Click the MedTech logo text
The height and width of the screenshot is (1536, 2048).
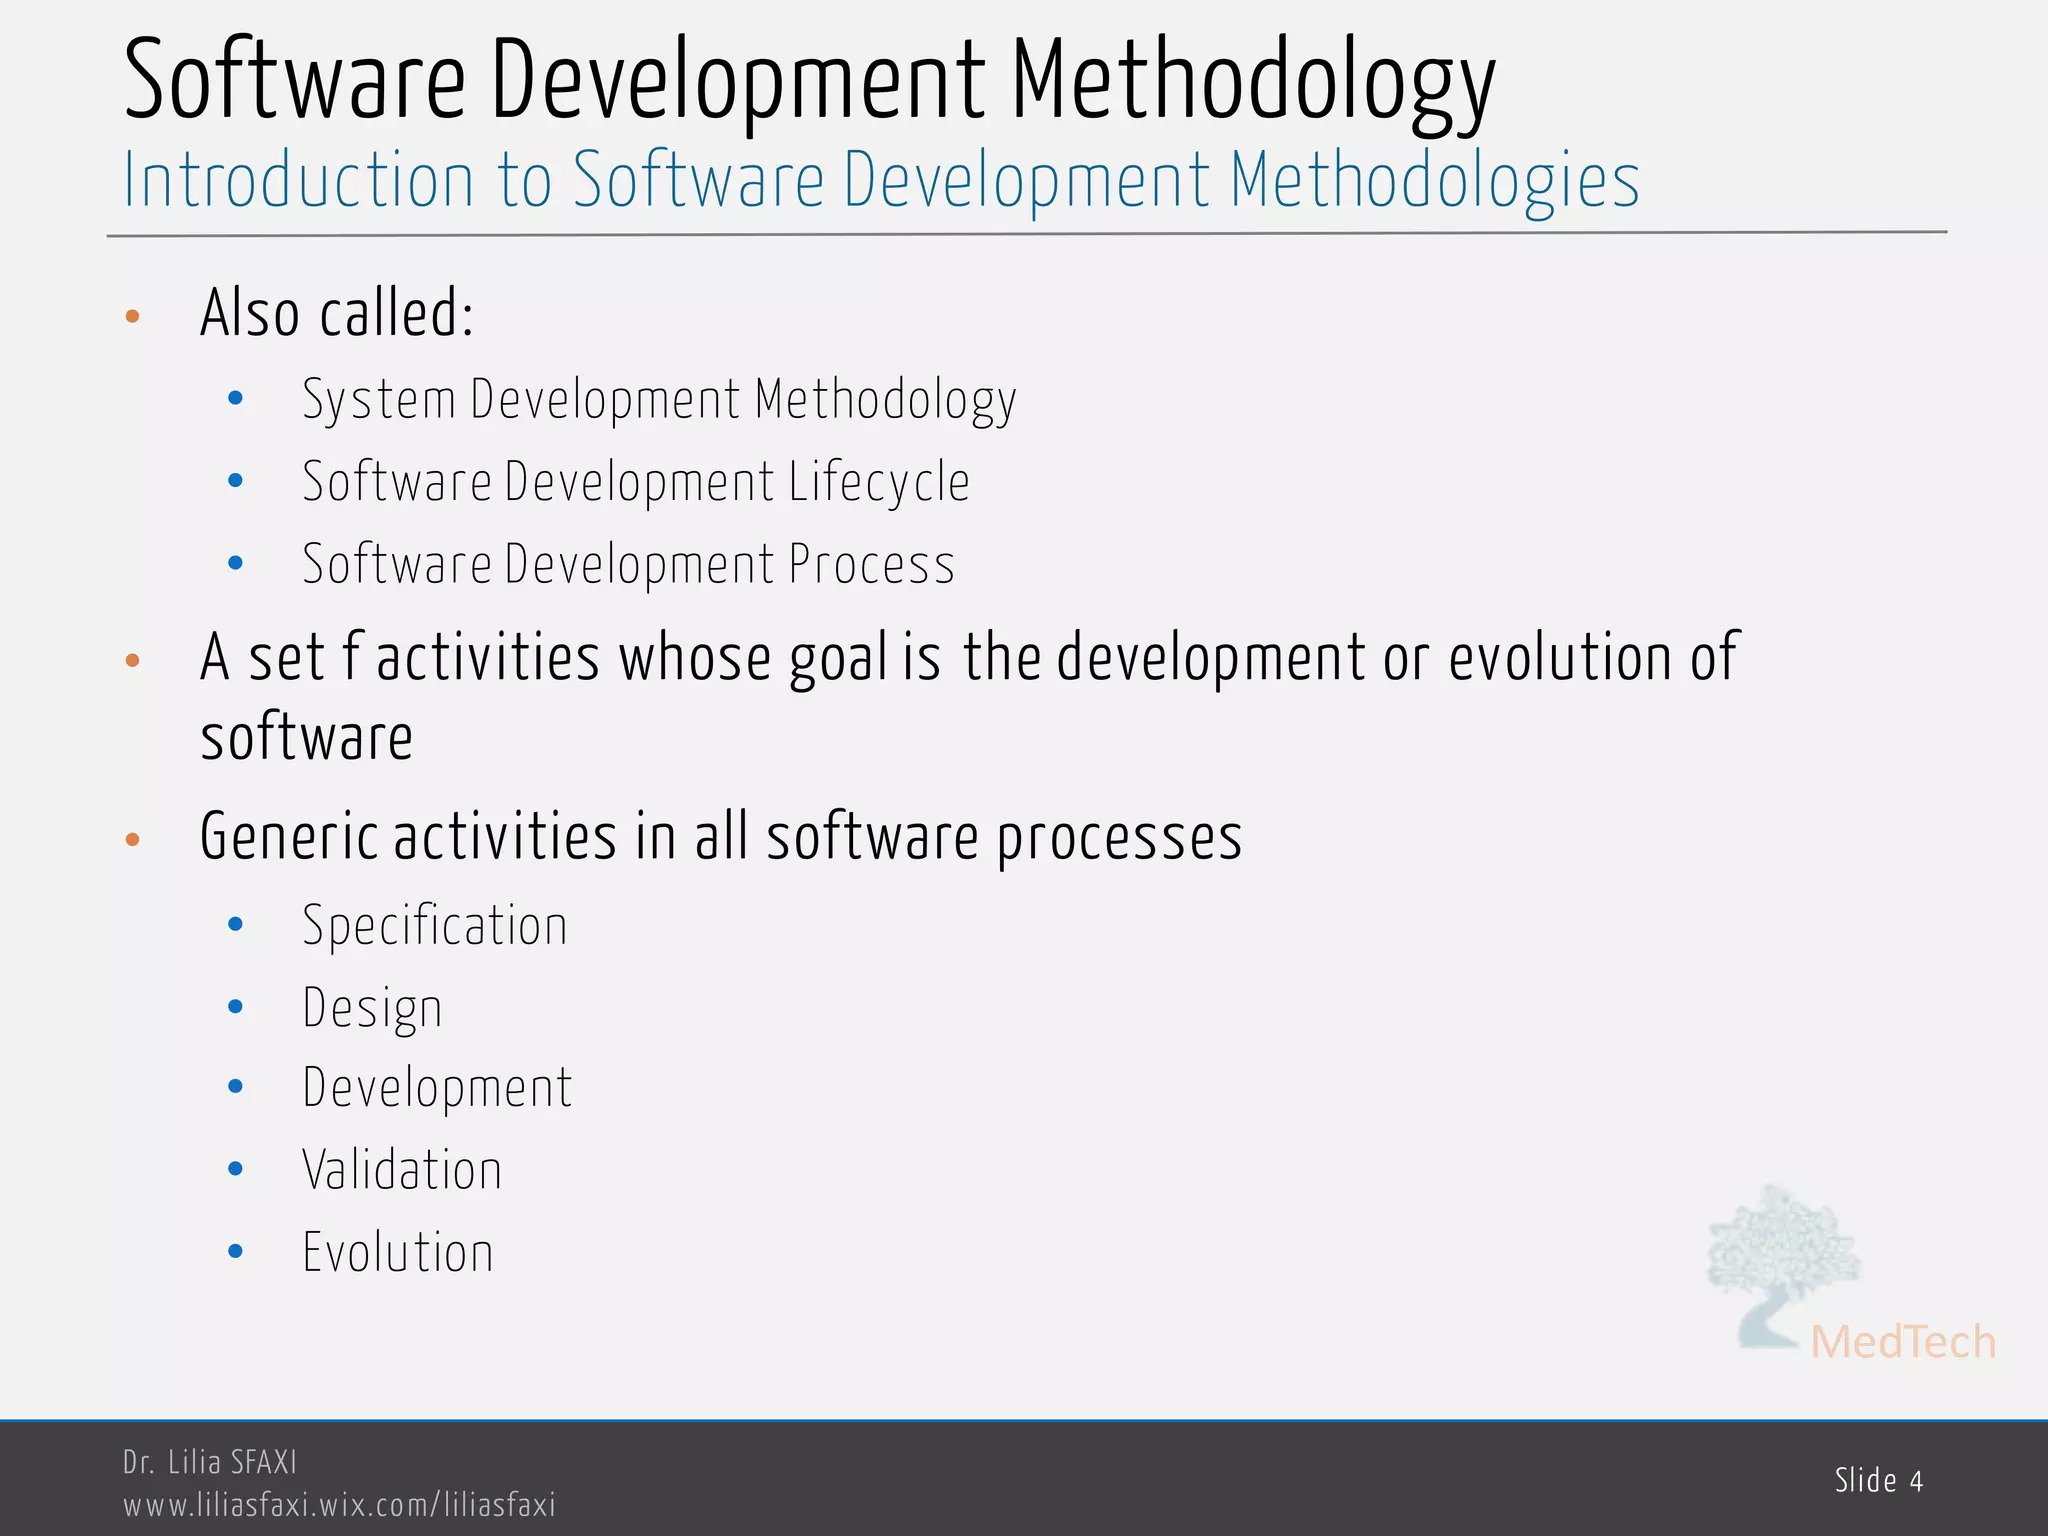(1902, 1342)
